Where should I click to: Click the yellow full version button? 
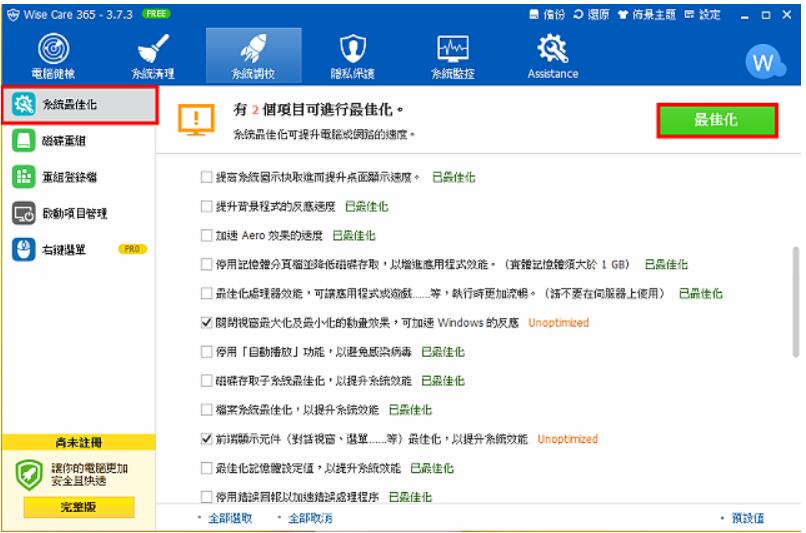click(79, 507)
